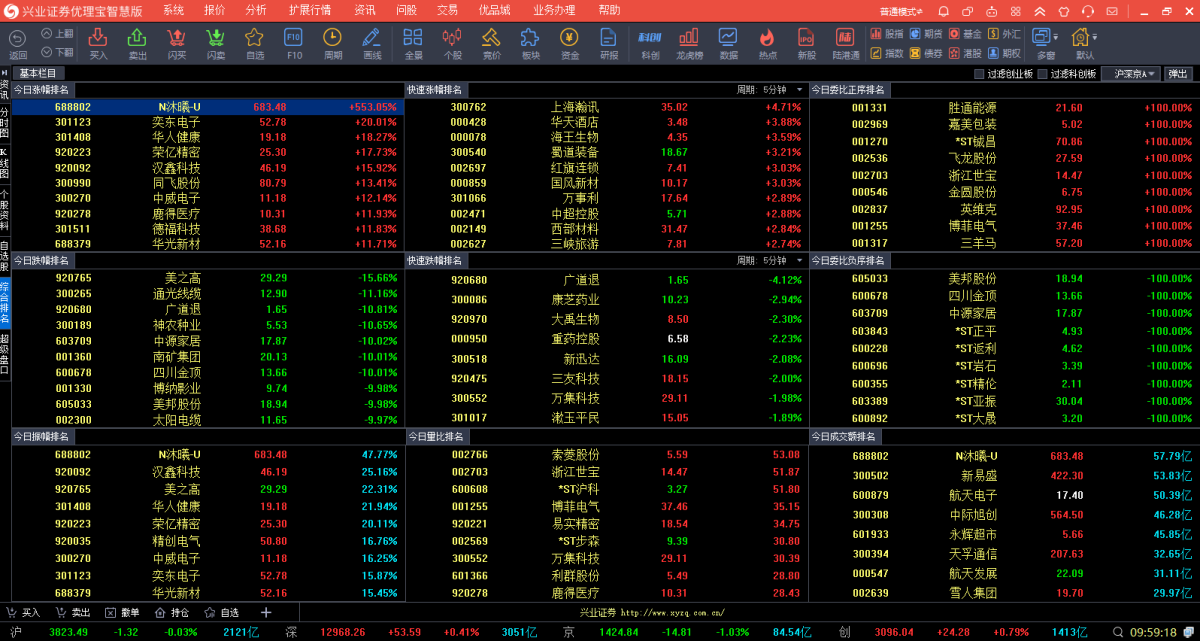The height and width of the screenshot is (641, 1200).
Task: Click the 热点 flame hotspot icon
Action: (x=768, y=41)
